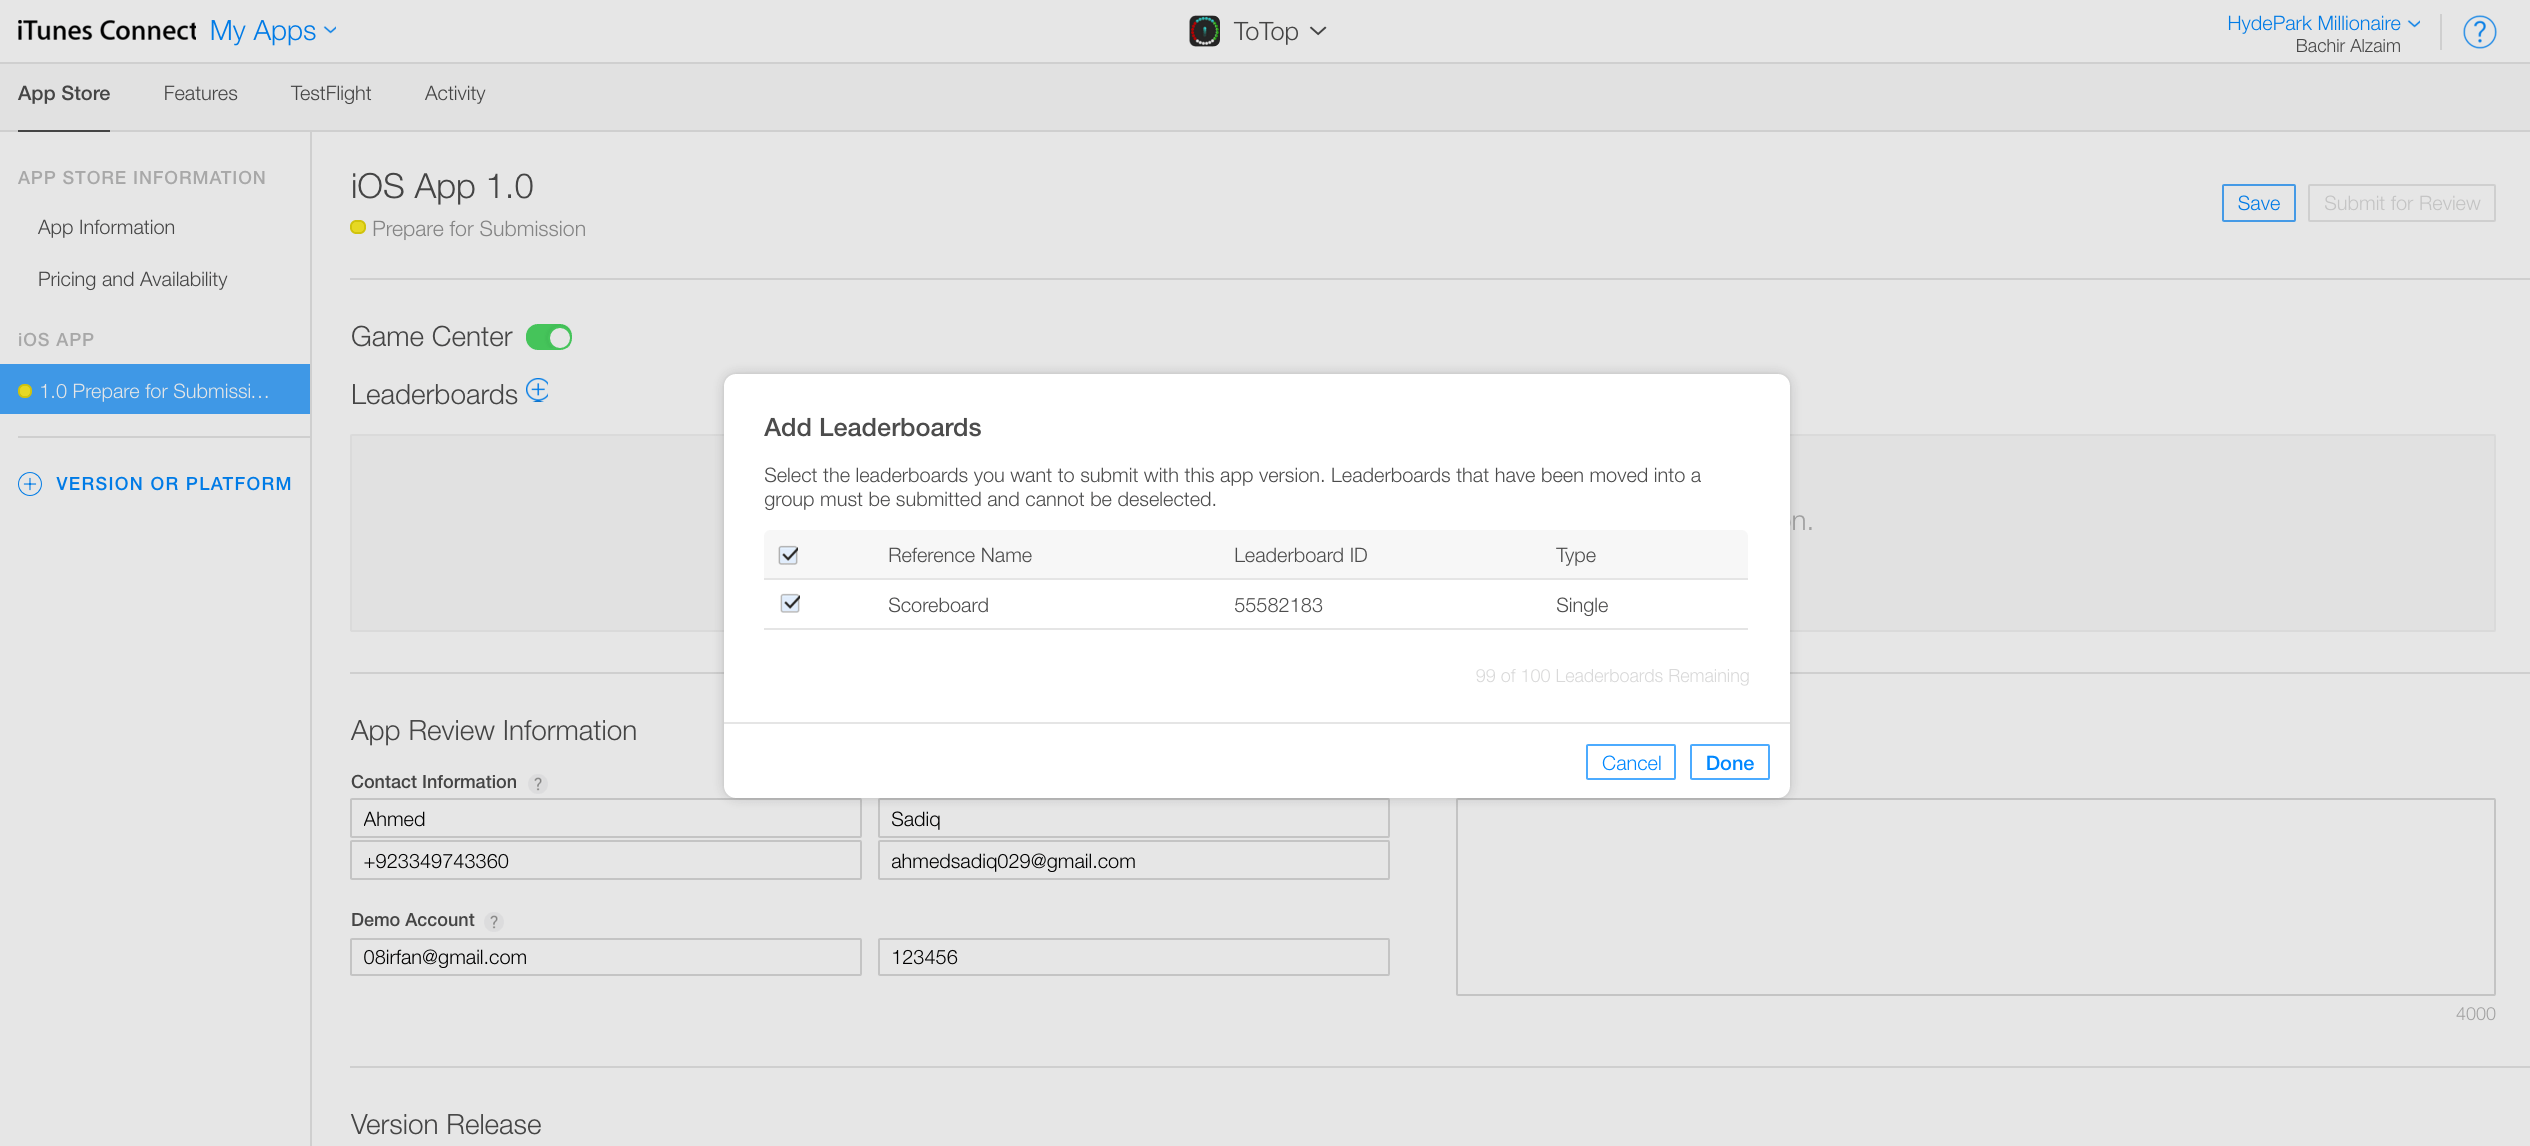The image size is (2530, 1146).
Task: Open the Features tab
Action: (200, 93)
